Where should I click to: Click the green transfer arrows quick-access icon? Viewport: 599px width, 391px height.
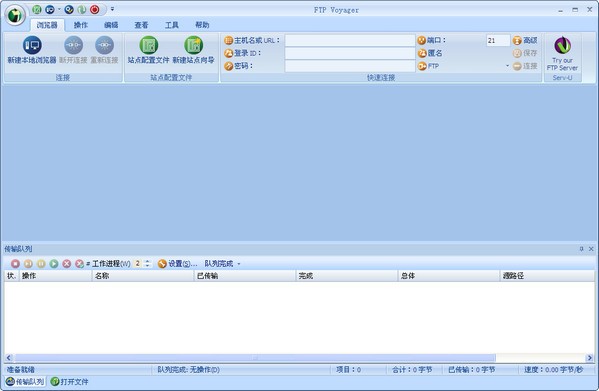coord(82,10)
